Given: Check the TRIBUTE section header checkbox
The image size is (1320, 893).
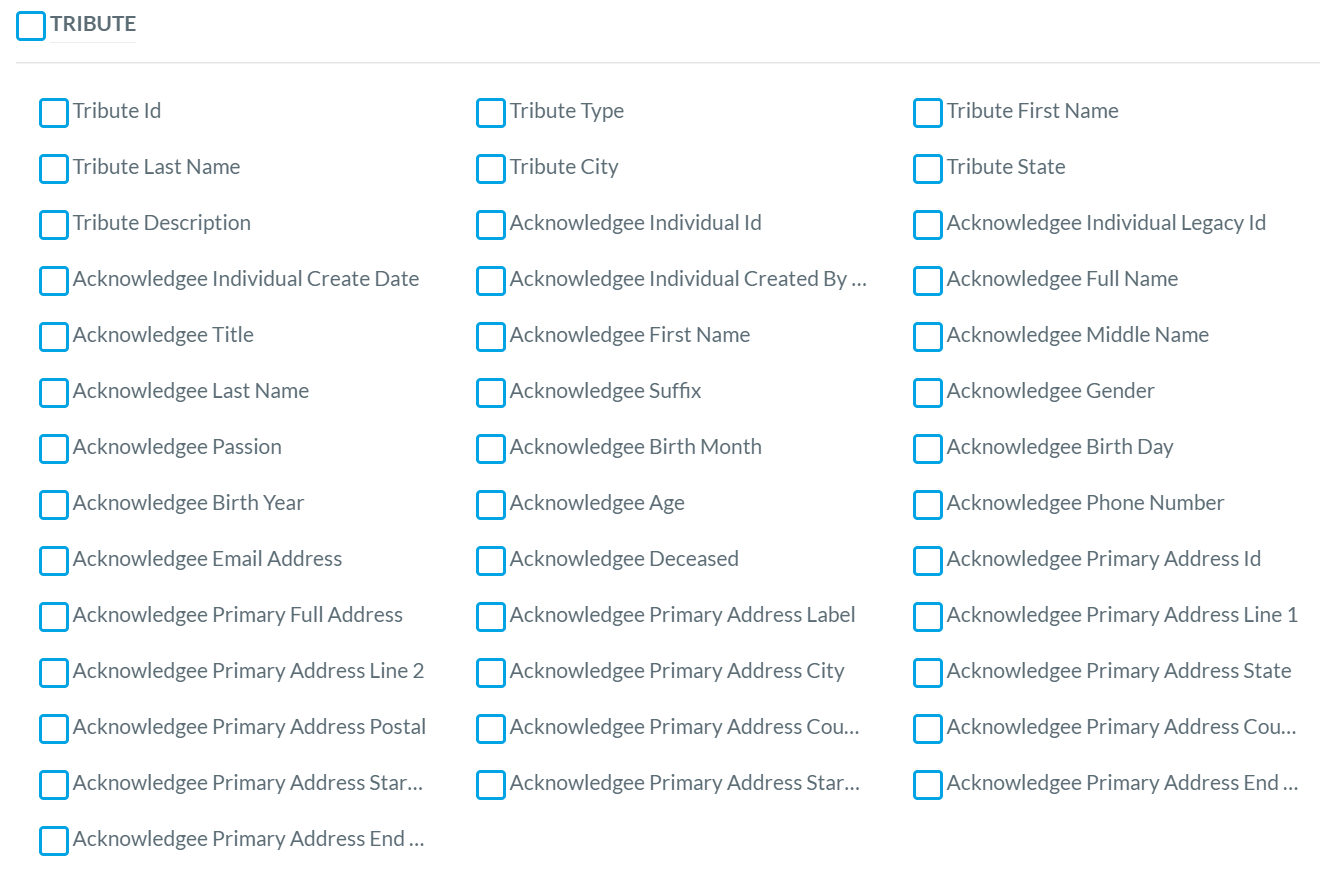Looking at the screenshot, I should click(x=31, y=26).
